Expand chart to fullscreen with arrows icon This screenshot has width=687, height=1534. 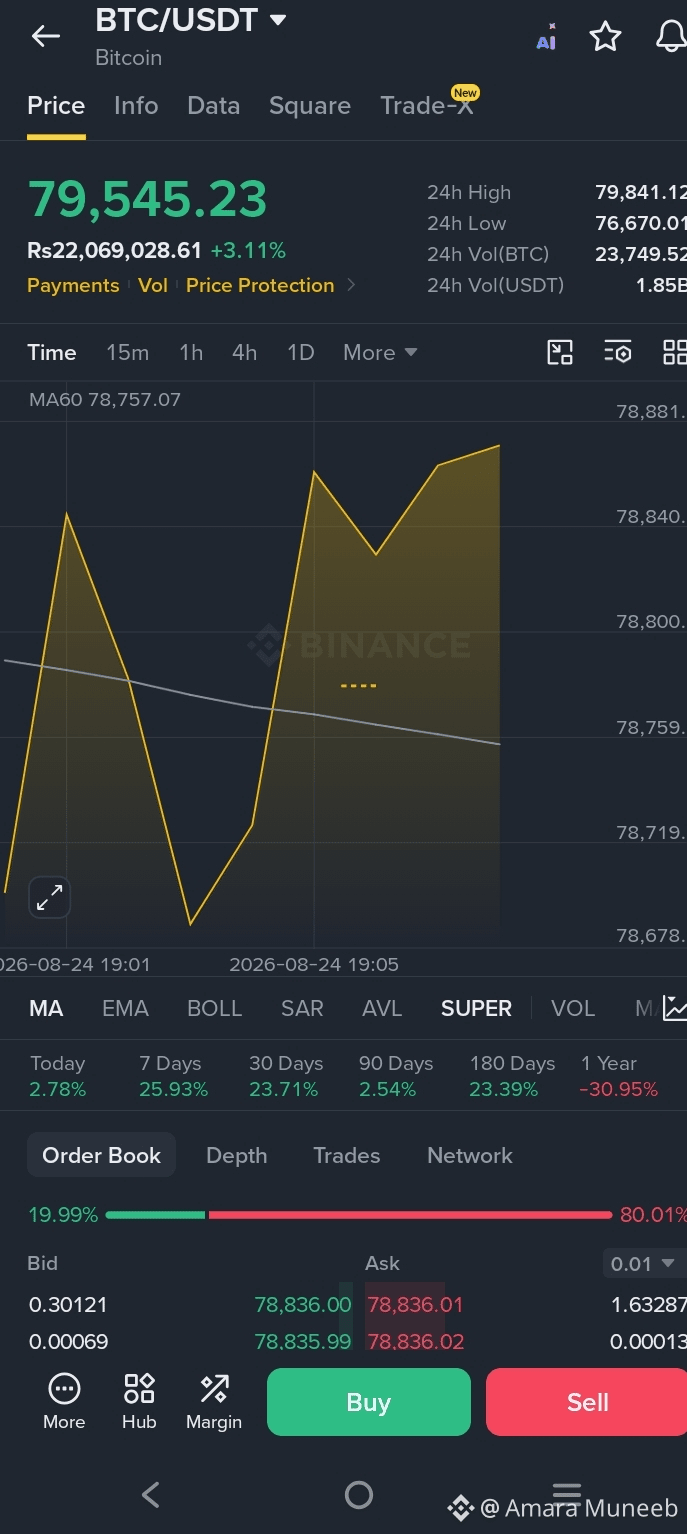[49, 897]
